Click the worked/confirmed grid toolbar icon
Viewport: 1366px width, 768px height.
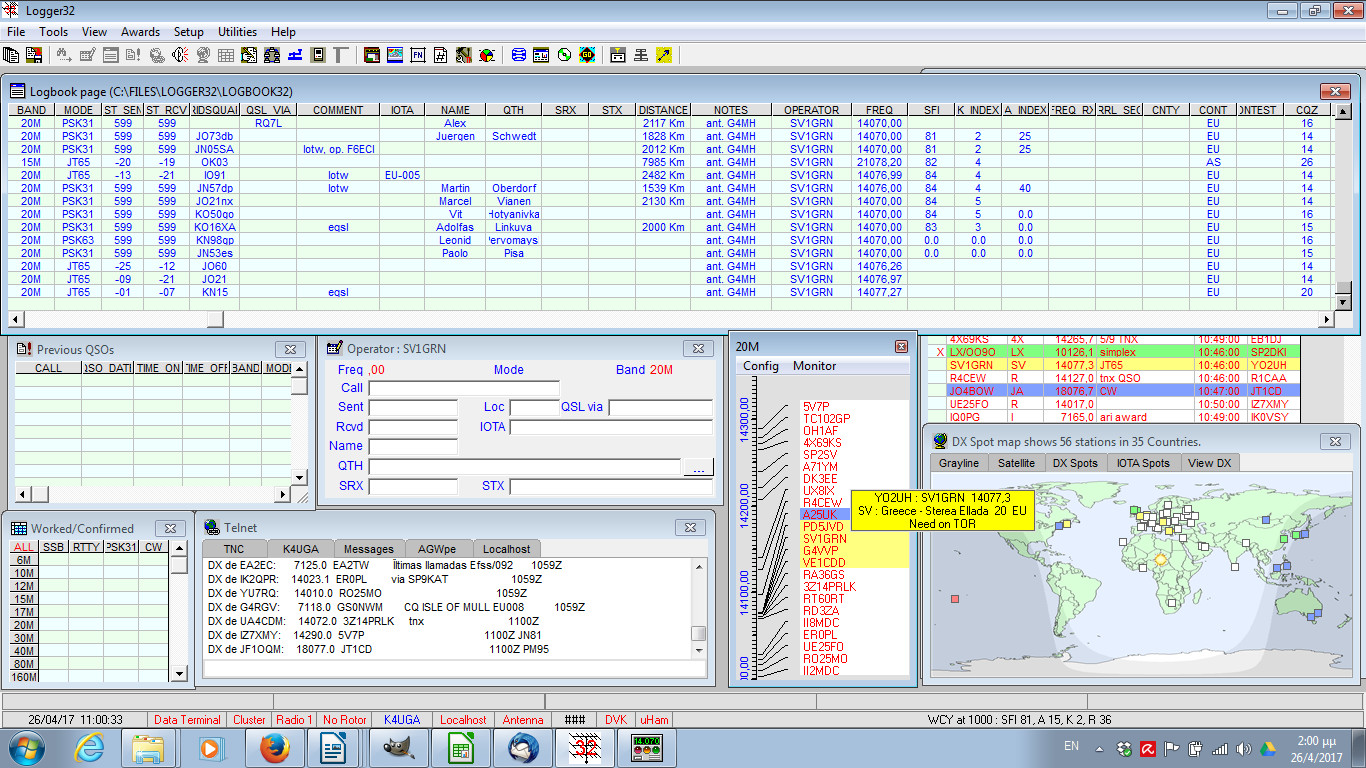click(226, 55)
